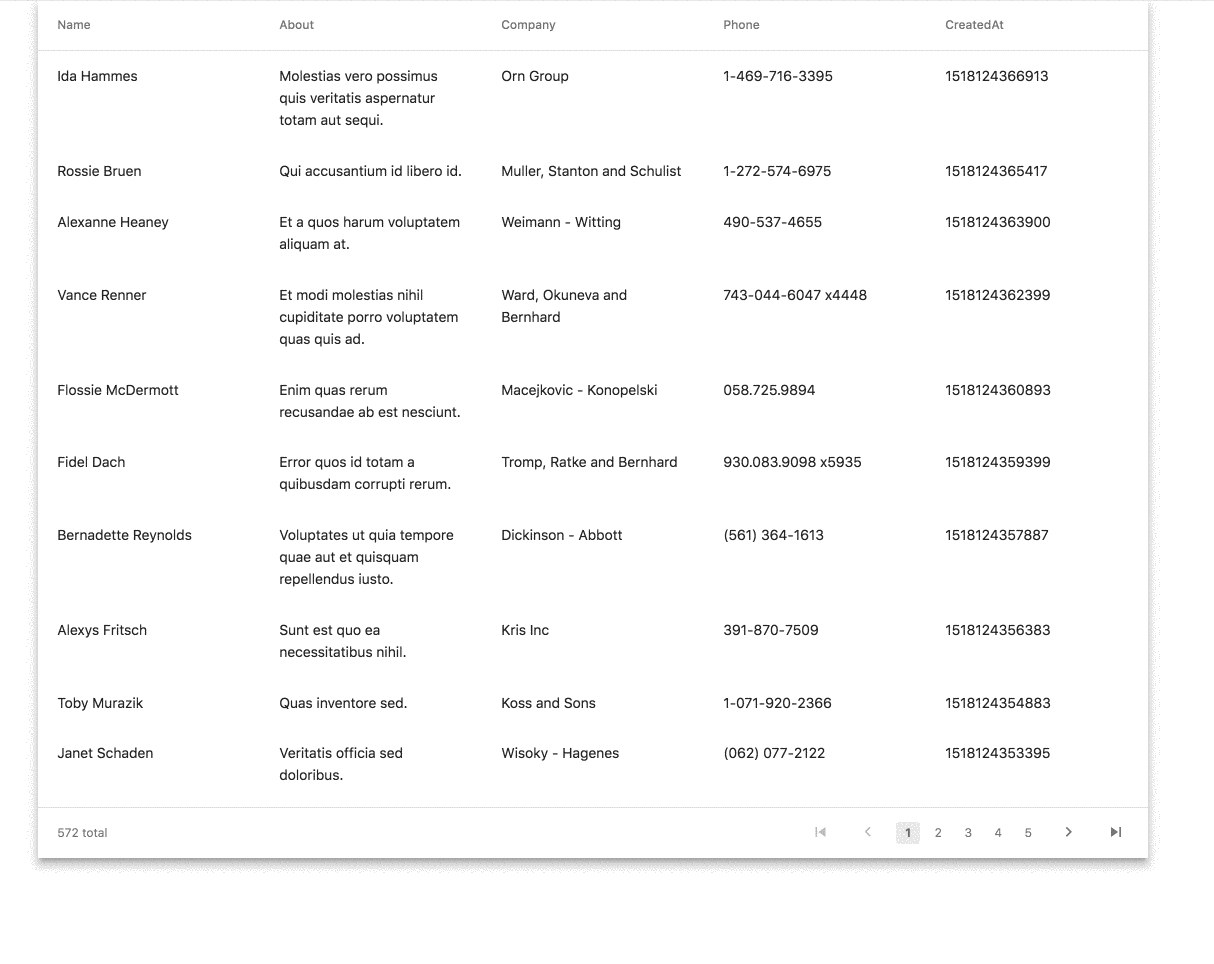Click company Dickinson - Abbott
This screenshot has height=964, width=1214.
click(x=562, y=535)
